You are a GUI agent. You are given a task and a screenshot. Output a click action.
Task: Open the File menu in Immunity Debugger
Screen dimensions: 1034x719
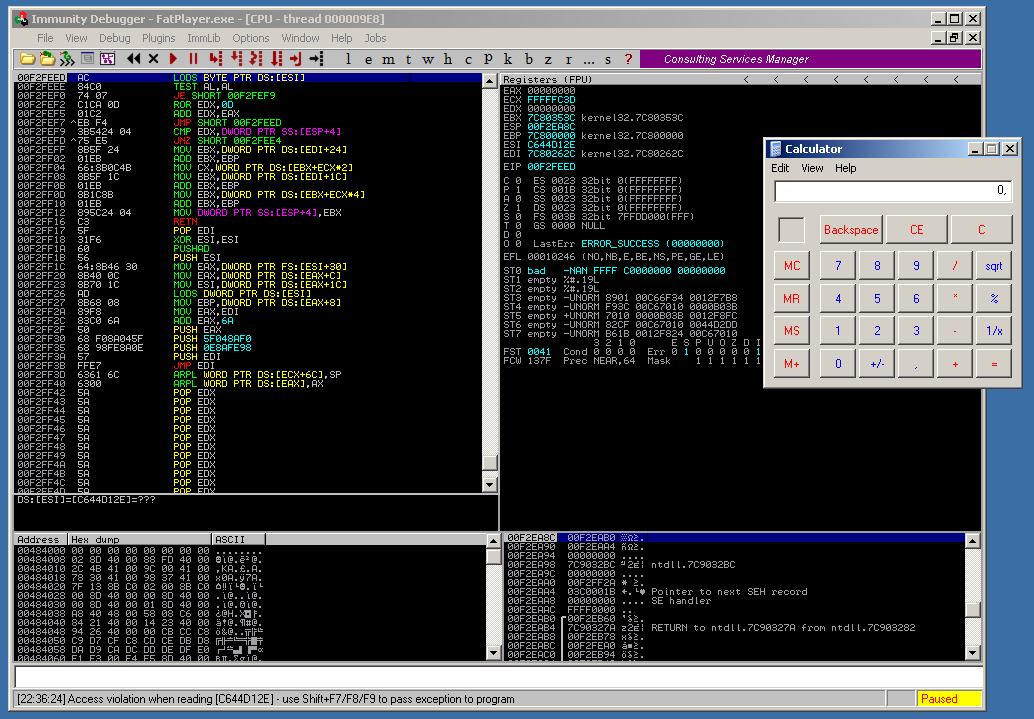point(45,38)
